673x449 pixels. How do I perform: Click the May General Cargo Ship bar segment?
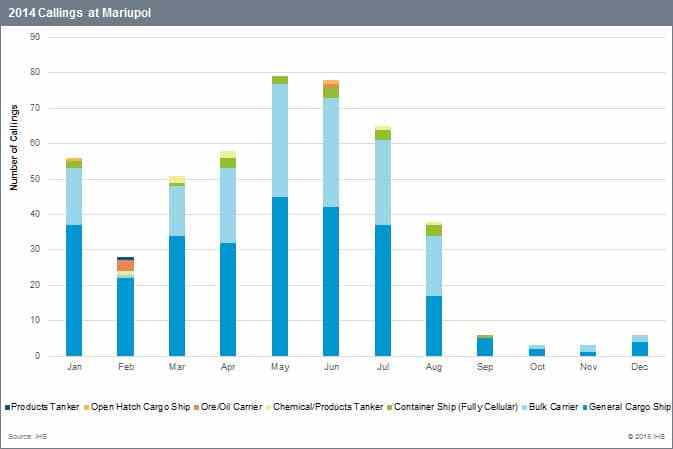tap(280, 276)
